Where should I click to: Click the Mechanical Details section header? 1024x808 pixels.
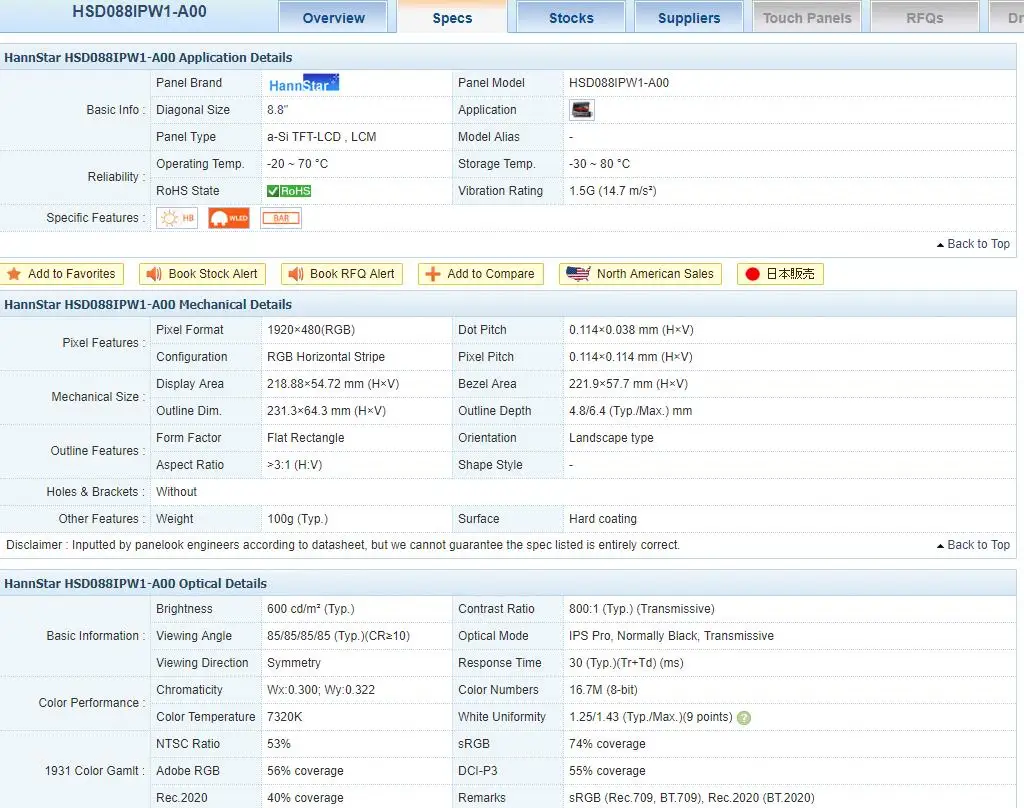click(x=148, y=304)
